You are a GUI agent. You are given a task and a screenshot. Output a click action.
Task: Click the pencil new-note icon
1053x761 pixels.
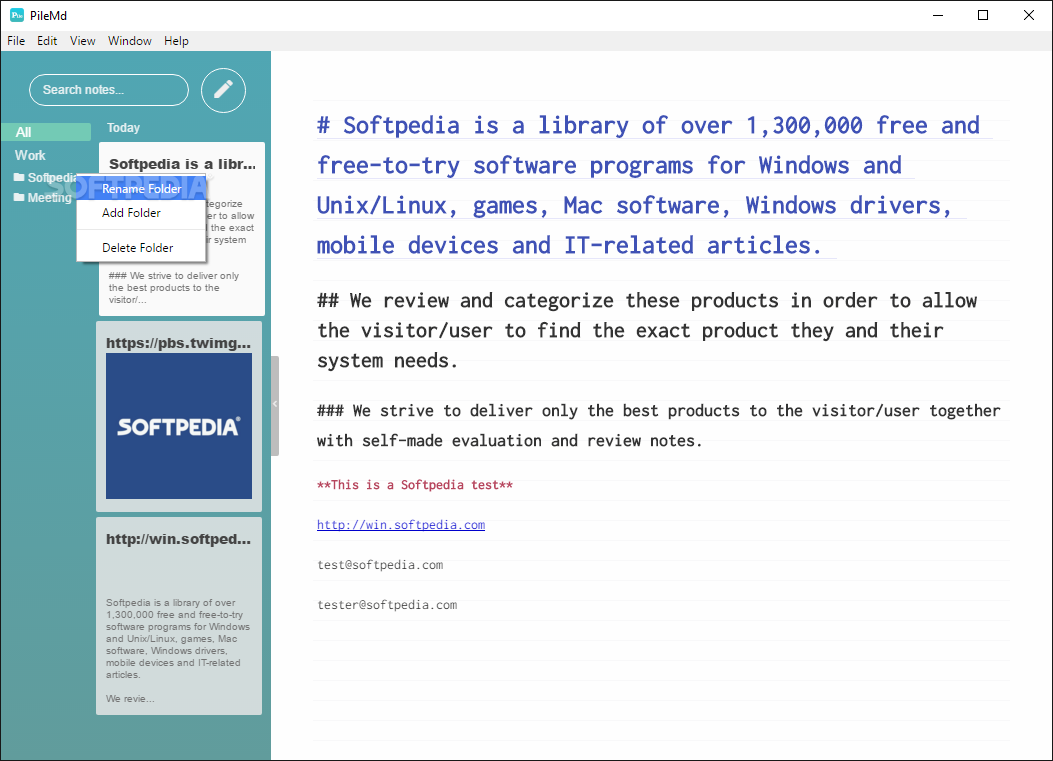coord(223,90)
